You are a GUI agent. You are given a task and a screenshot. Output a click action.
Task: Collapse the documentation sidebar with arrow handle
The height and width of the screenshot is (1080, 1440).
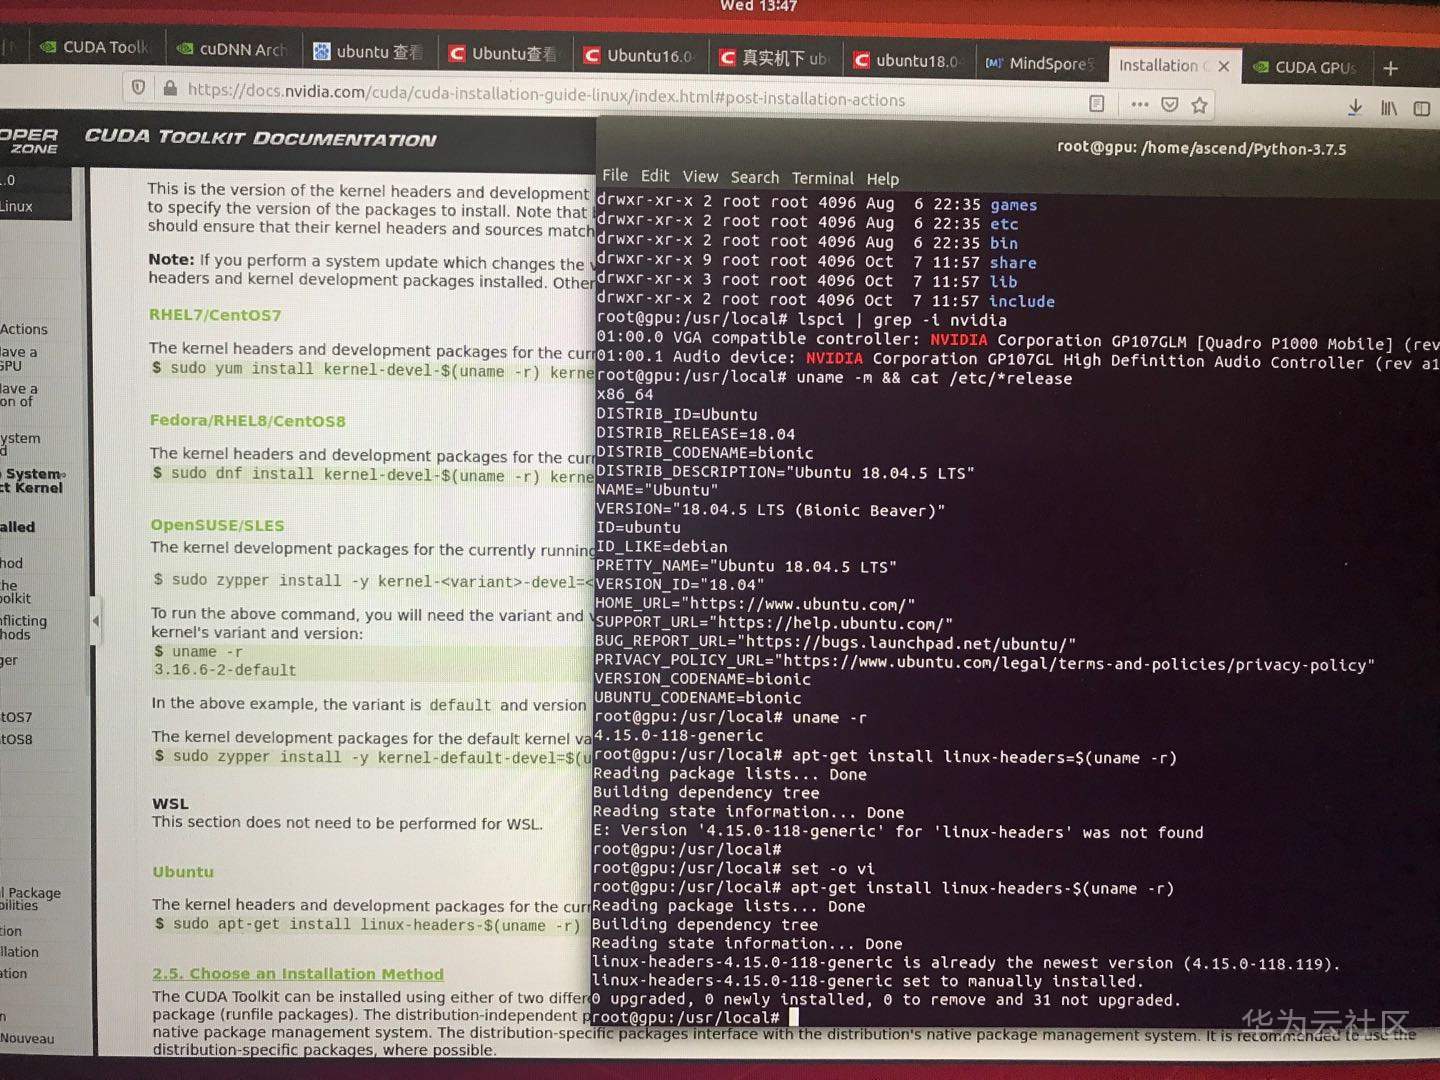[96, 621]
